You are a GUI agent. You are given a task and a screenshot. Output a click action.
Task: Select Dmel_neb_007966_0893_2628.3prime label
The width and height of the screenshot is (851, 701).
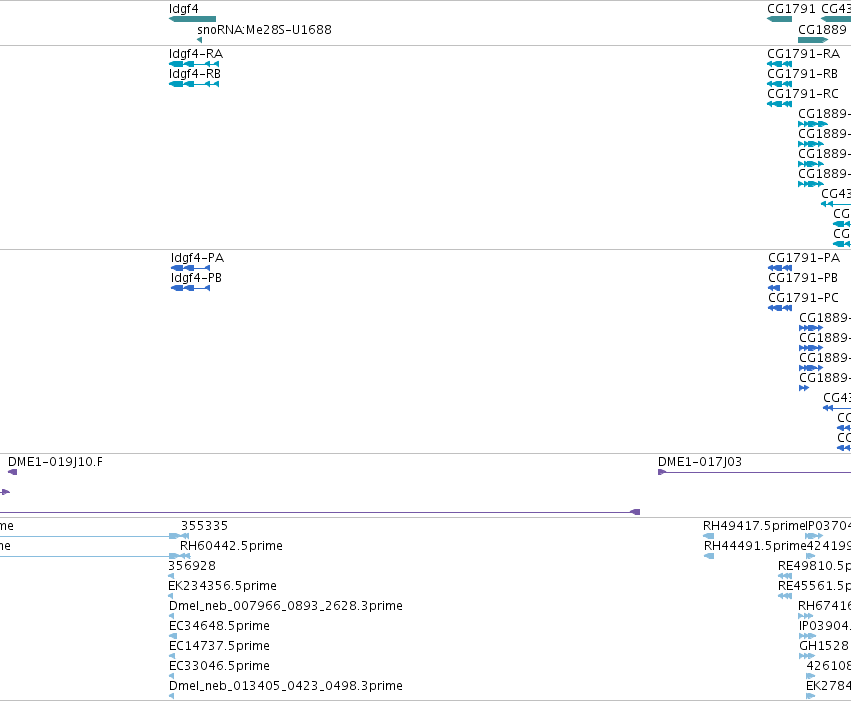coord(286,606)
